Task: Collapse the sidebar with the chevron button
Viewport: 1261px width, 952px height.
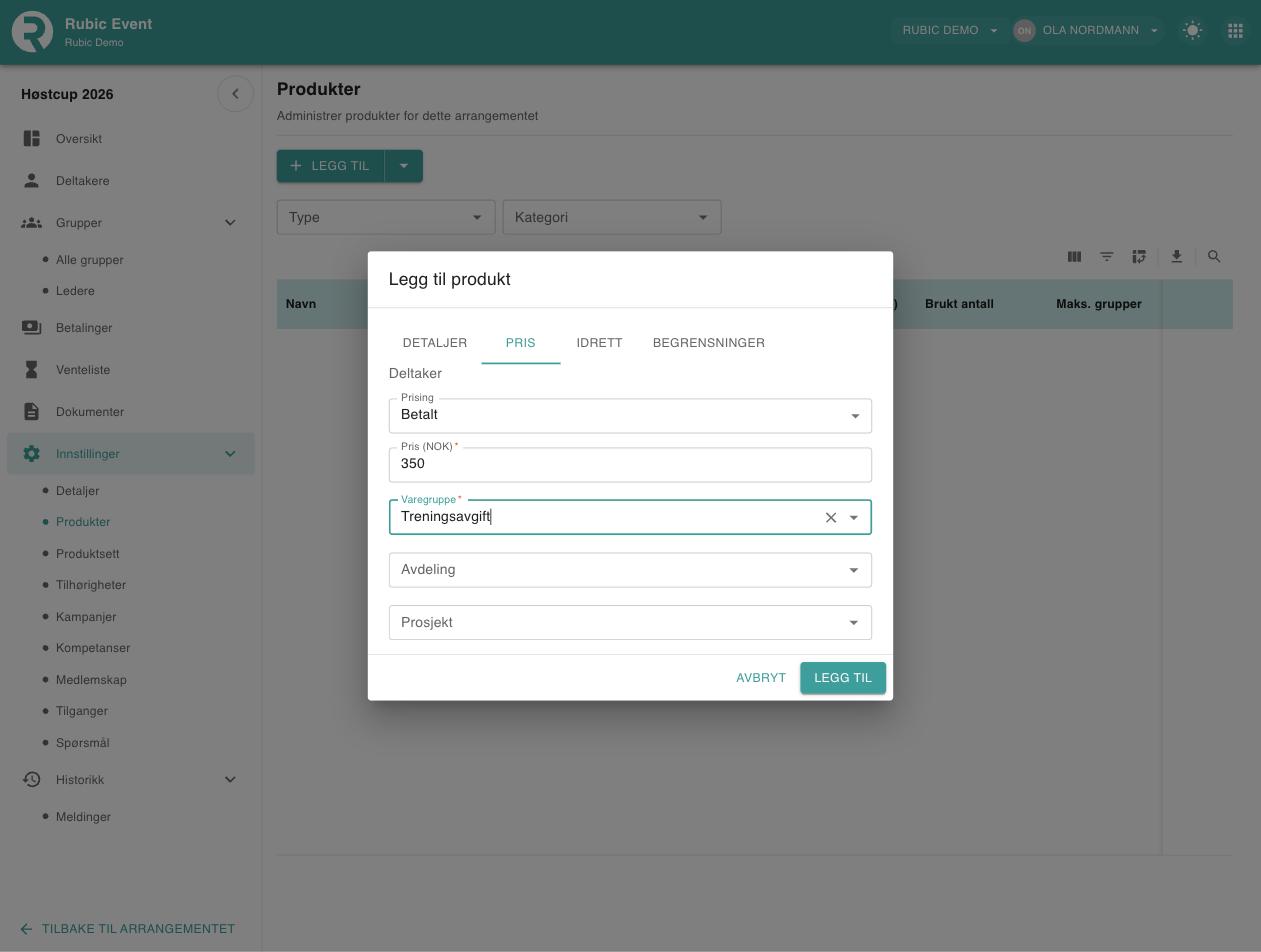Action: [x=235, y=94]
